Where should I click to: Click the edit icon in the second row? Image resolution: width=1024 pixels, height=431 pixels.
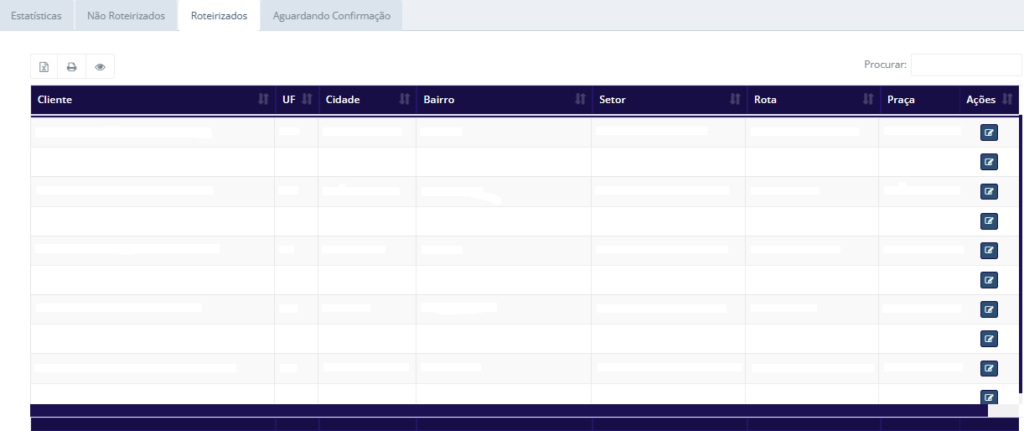[x=988, y=161]
